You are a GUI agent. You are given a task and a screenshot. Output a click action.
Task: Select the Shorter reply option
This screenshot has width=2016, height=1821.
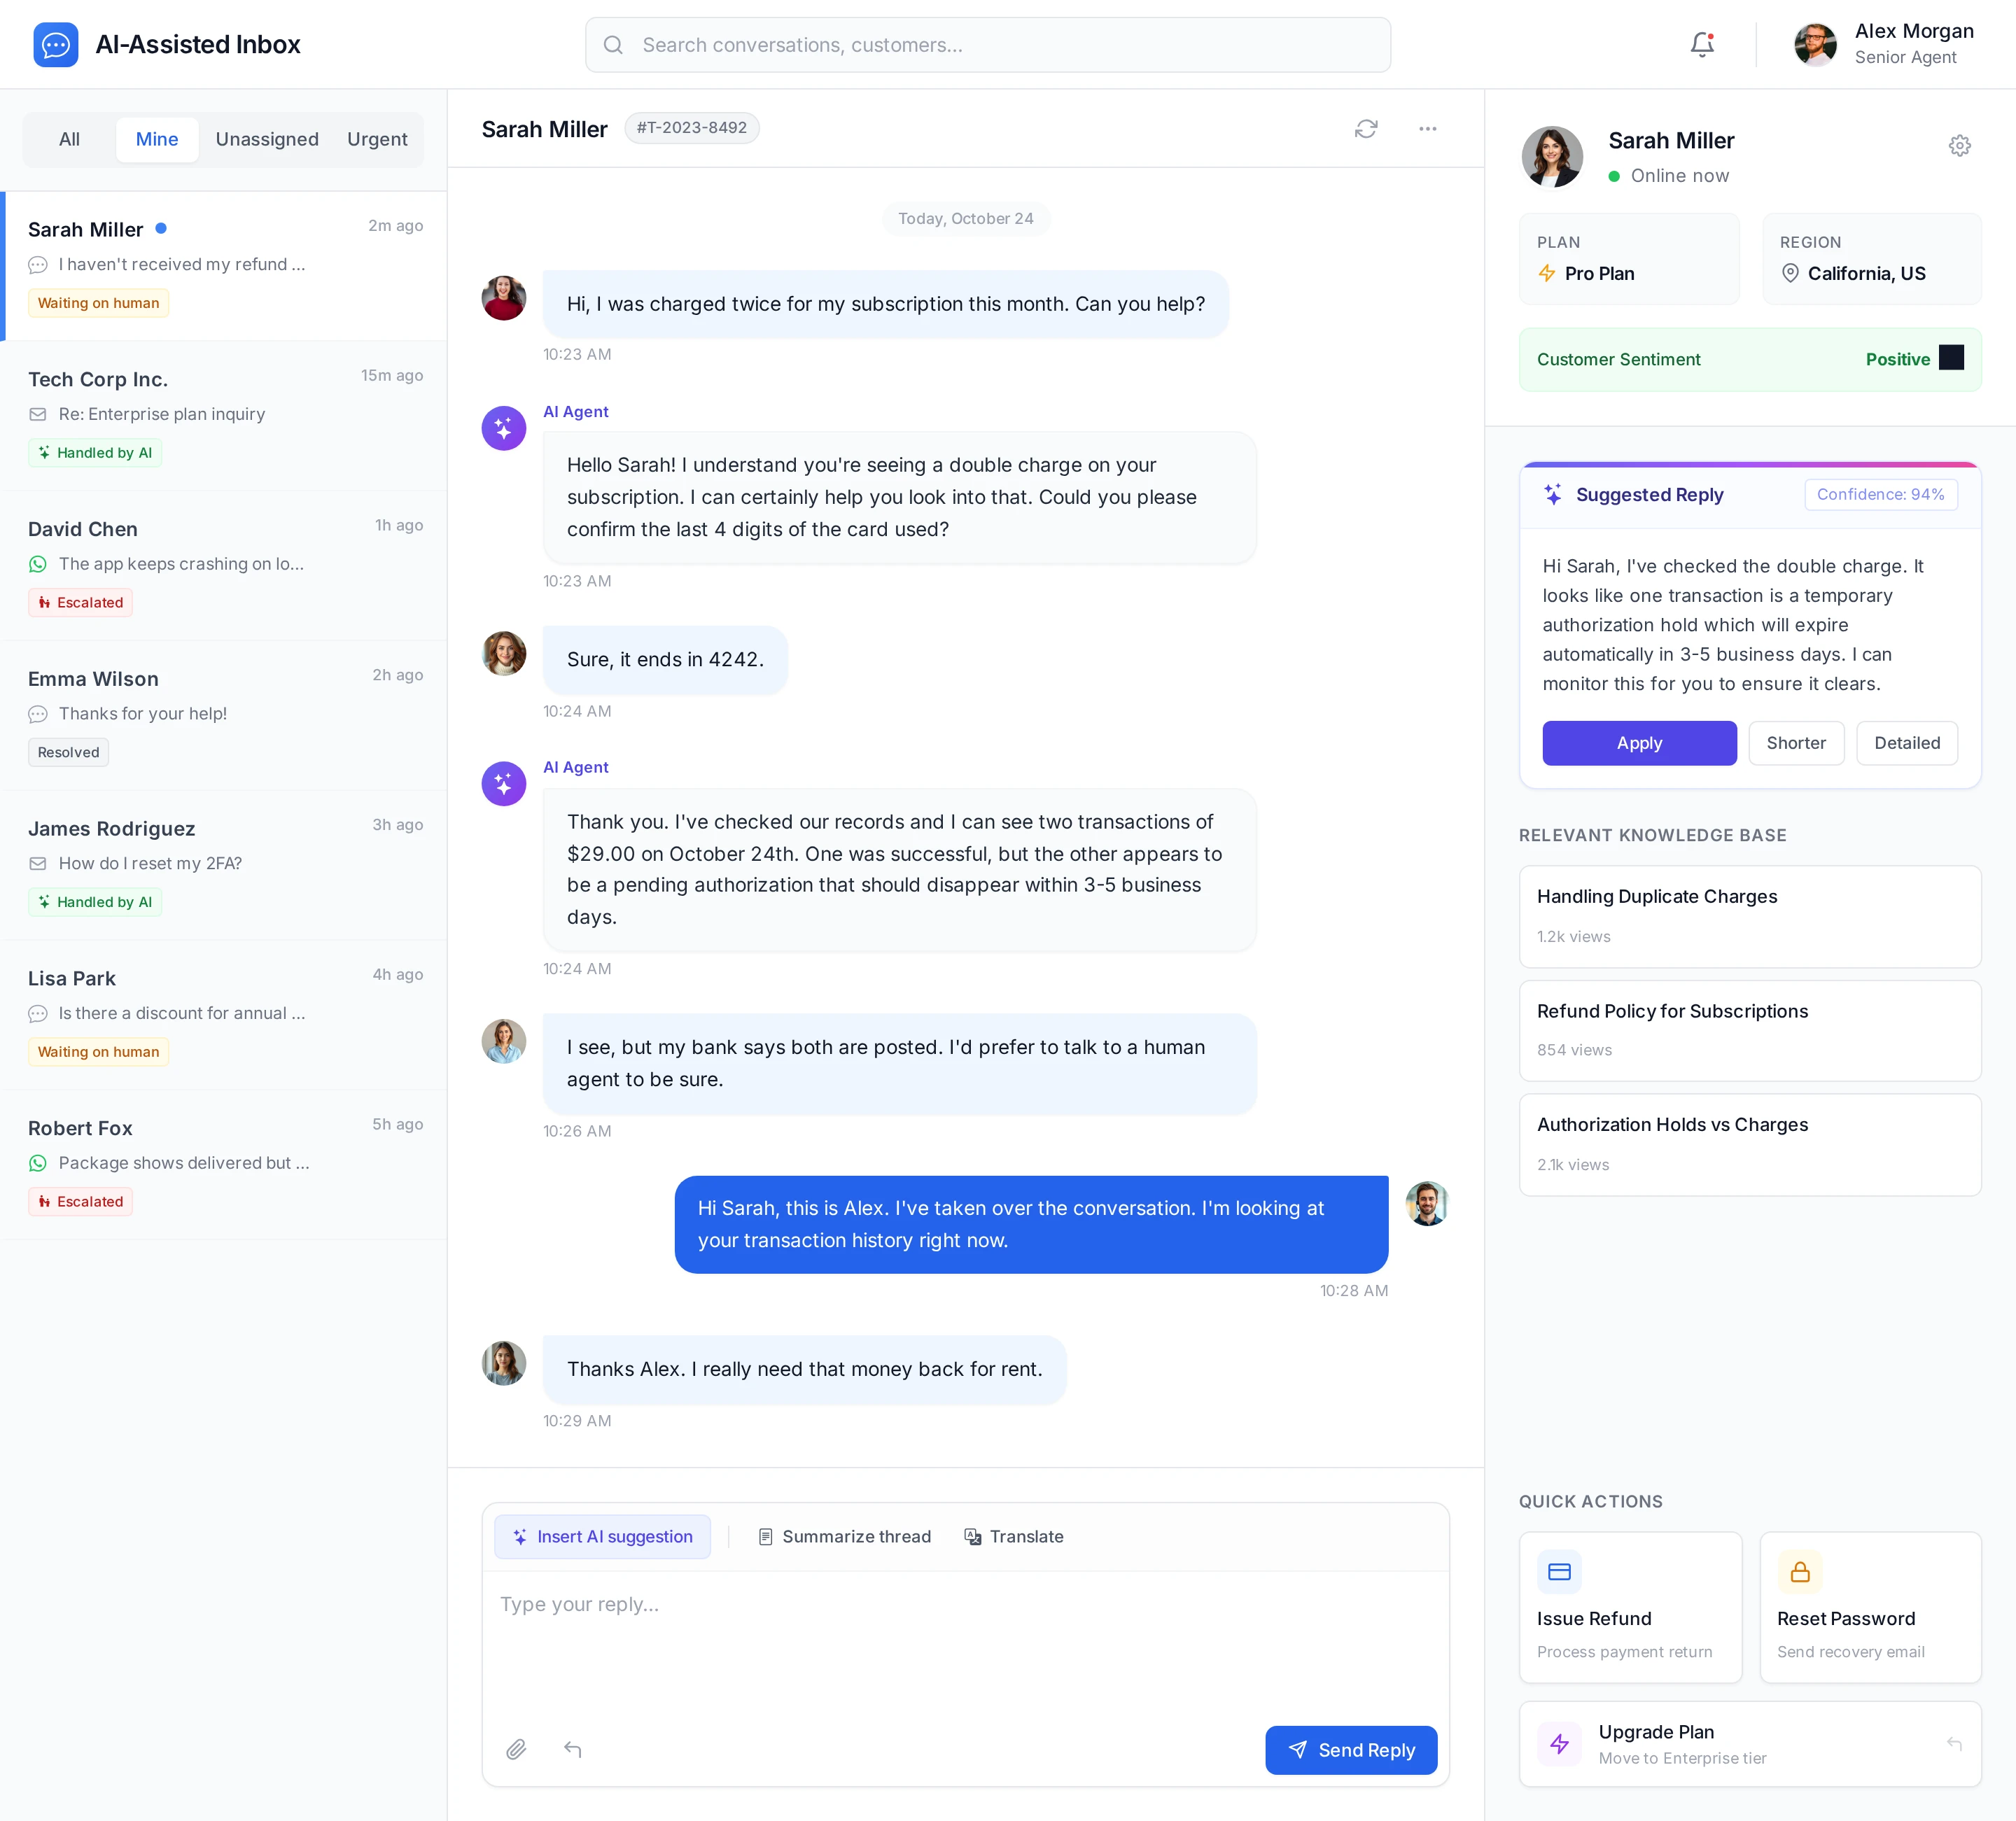coord(1796,743)
